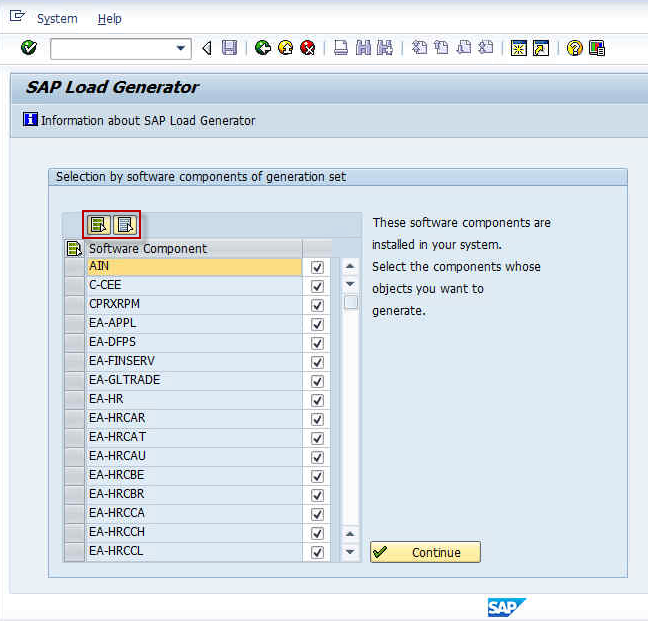Click the Select All icon above table
This screenshot has height=621, width=648.
[99, 225]
